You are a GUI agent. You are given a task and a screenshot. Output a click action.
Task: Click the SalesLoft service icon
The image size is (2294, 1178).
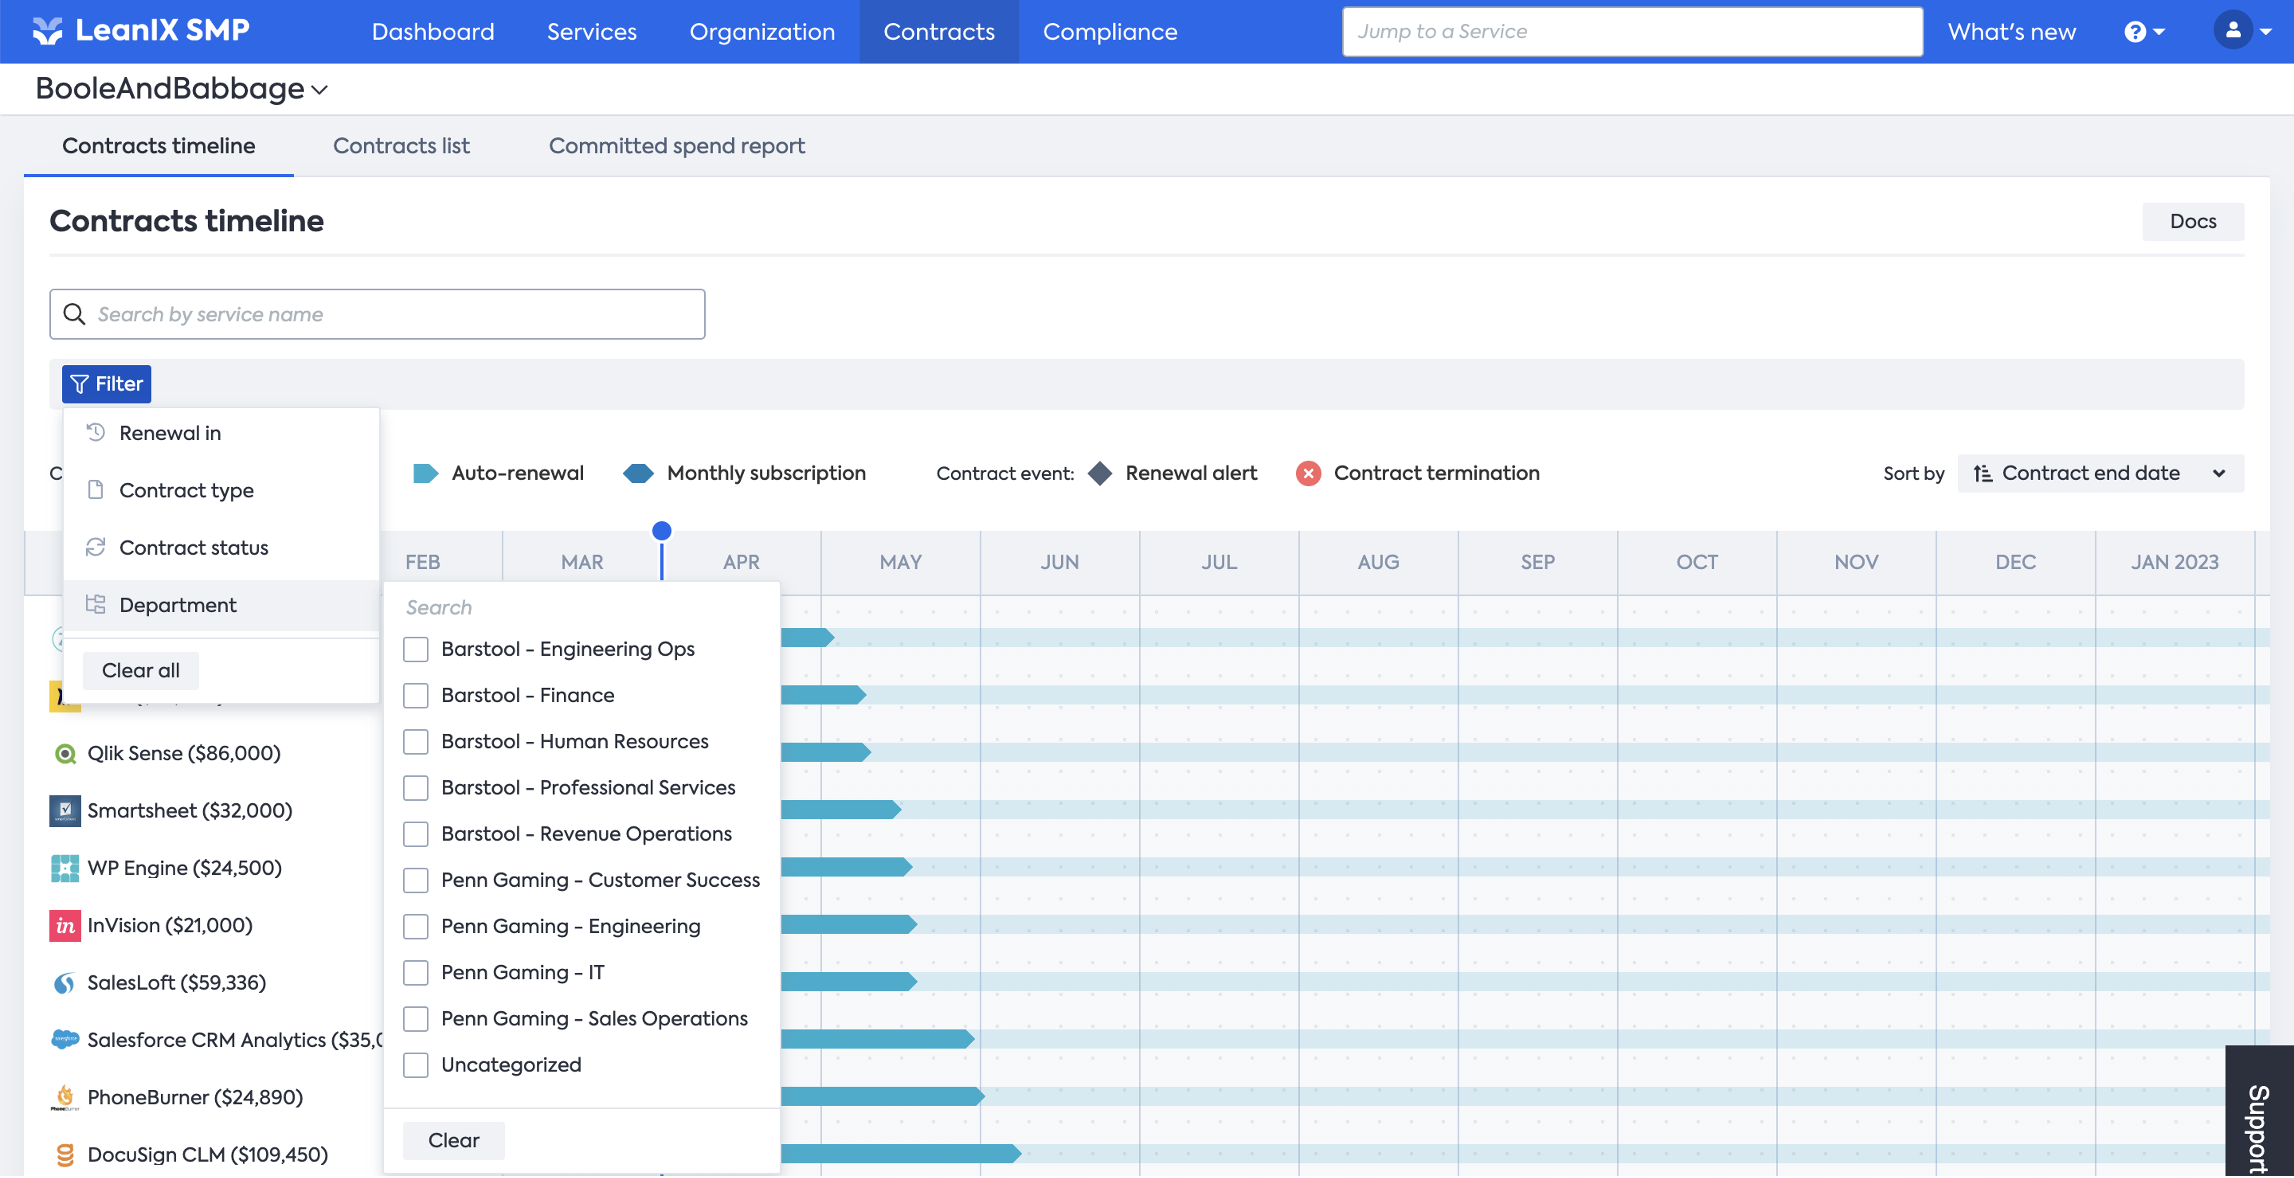coord(65,983)
